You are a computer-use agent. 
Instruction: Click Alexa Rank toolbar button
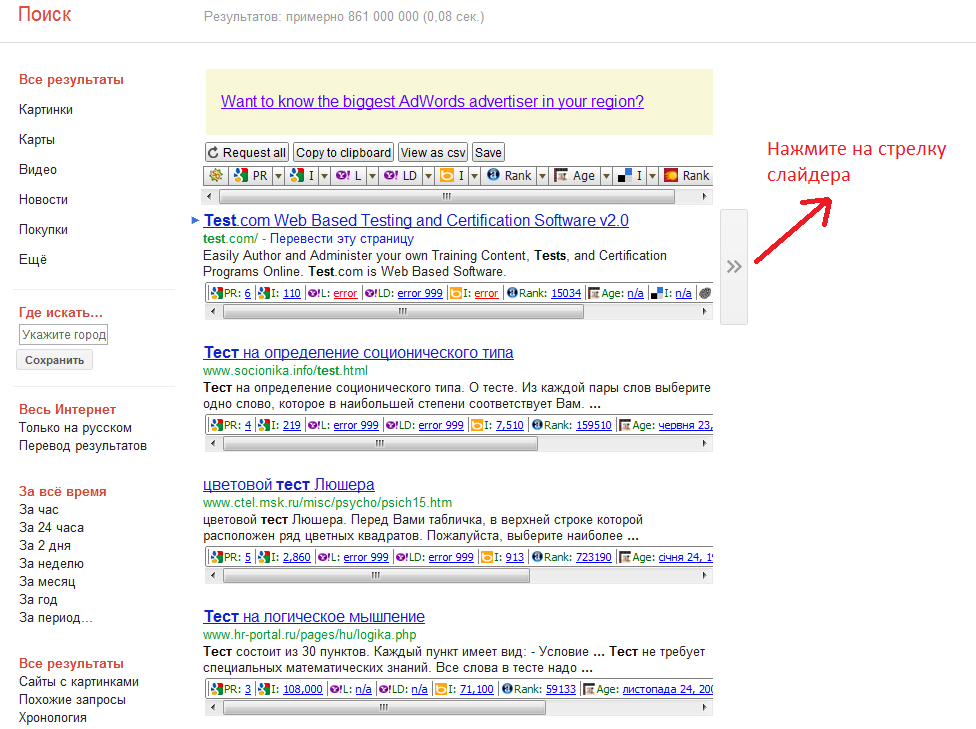(x=510, y=176)
